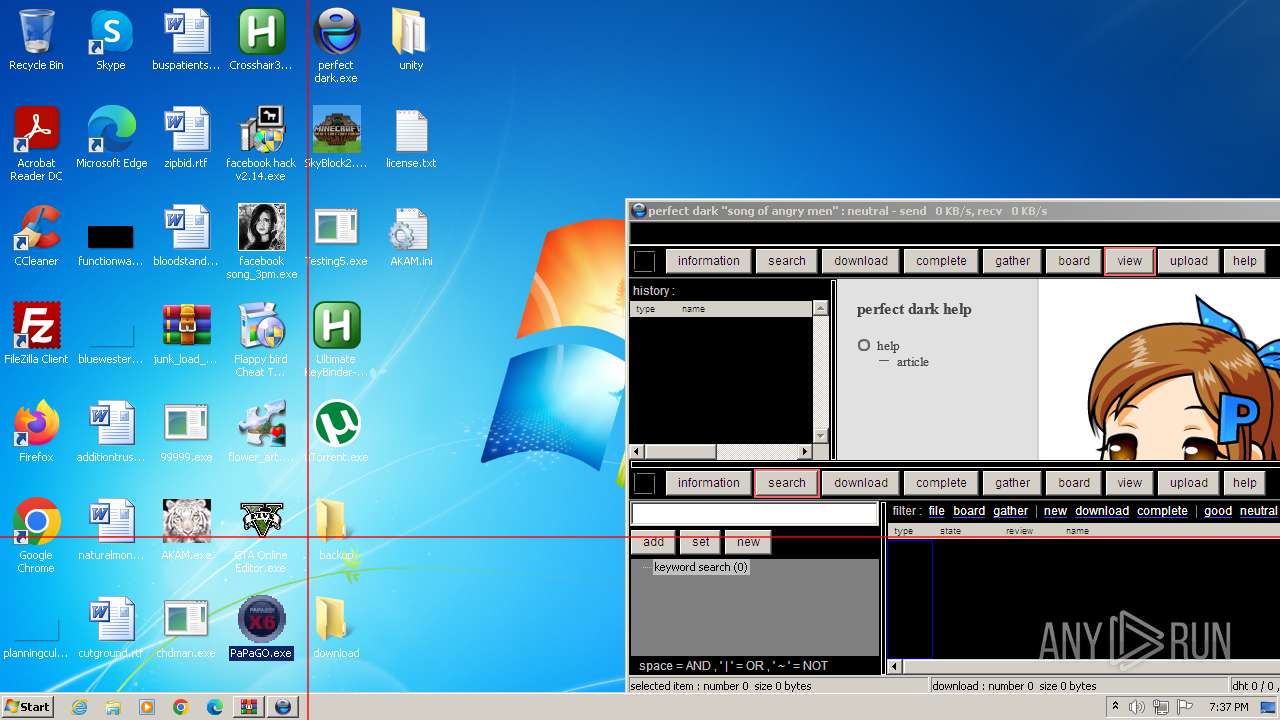Select the AKAM.exe tiger icon
This screenshot has height=720, width=1280.
tap(186, 530)
